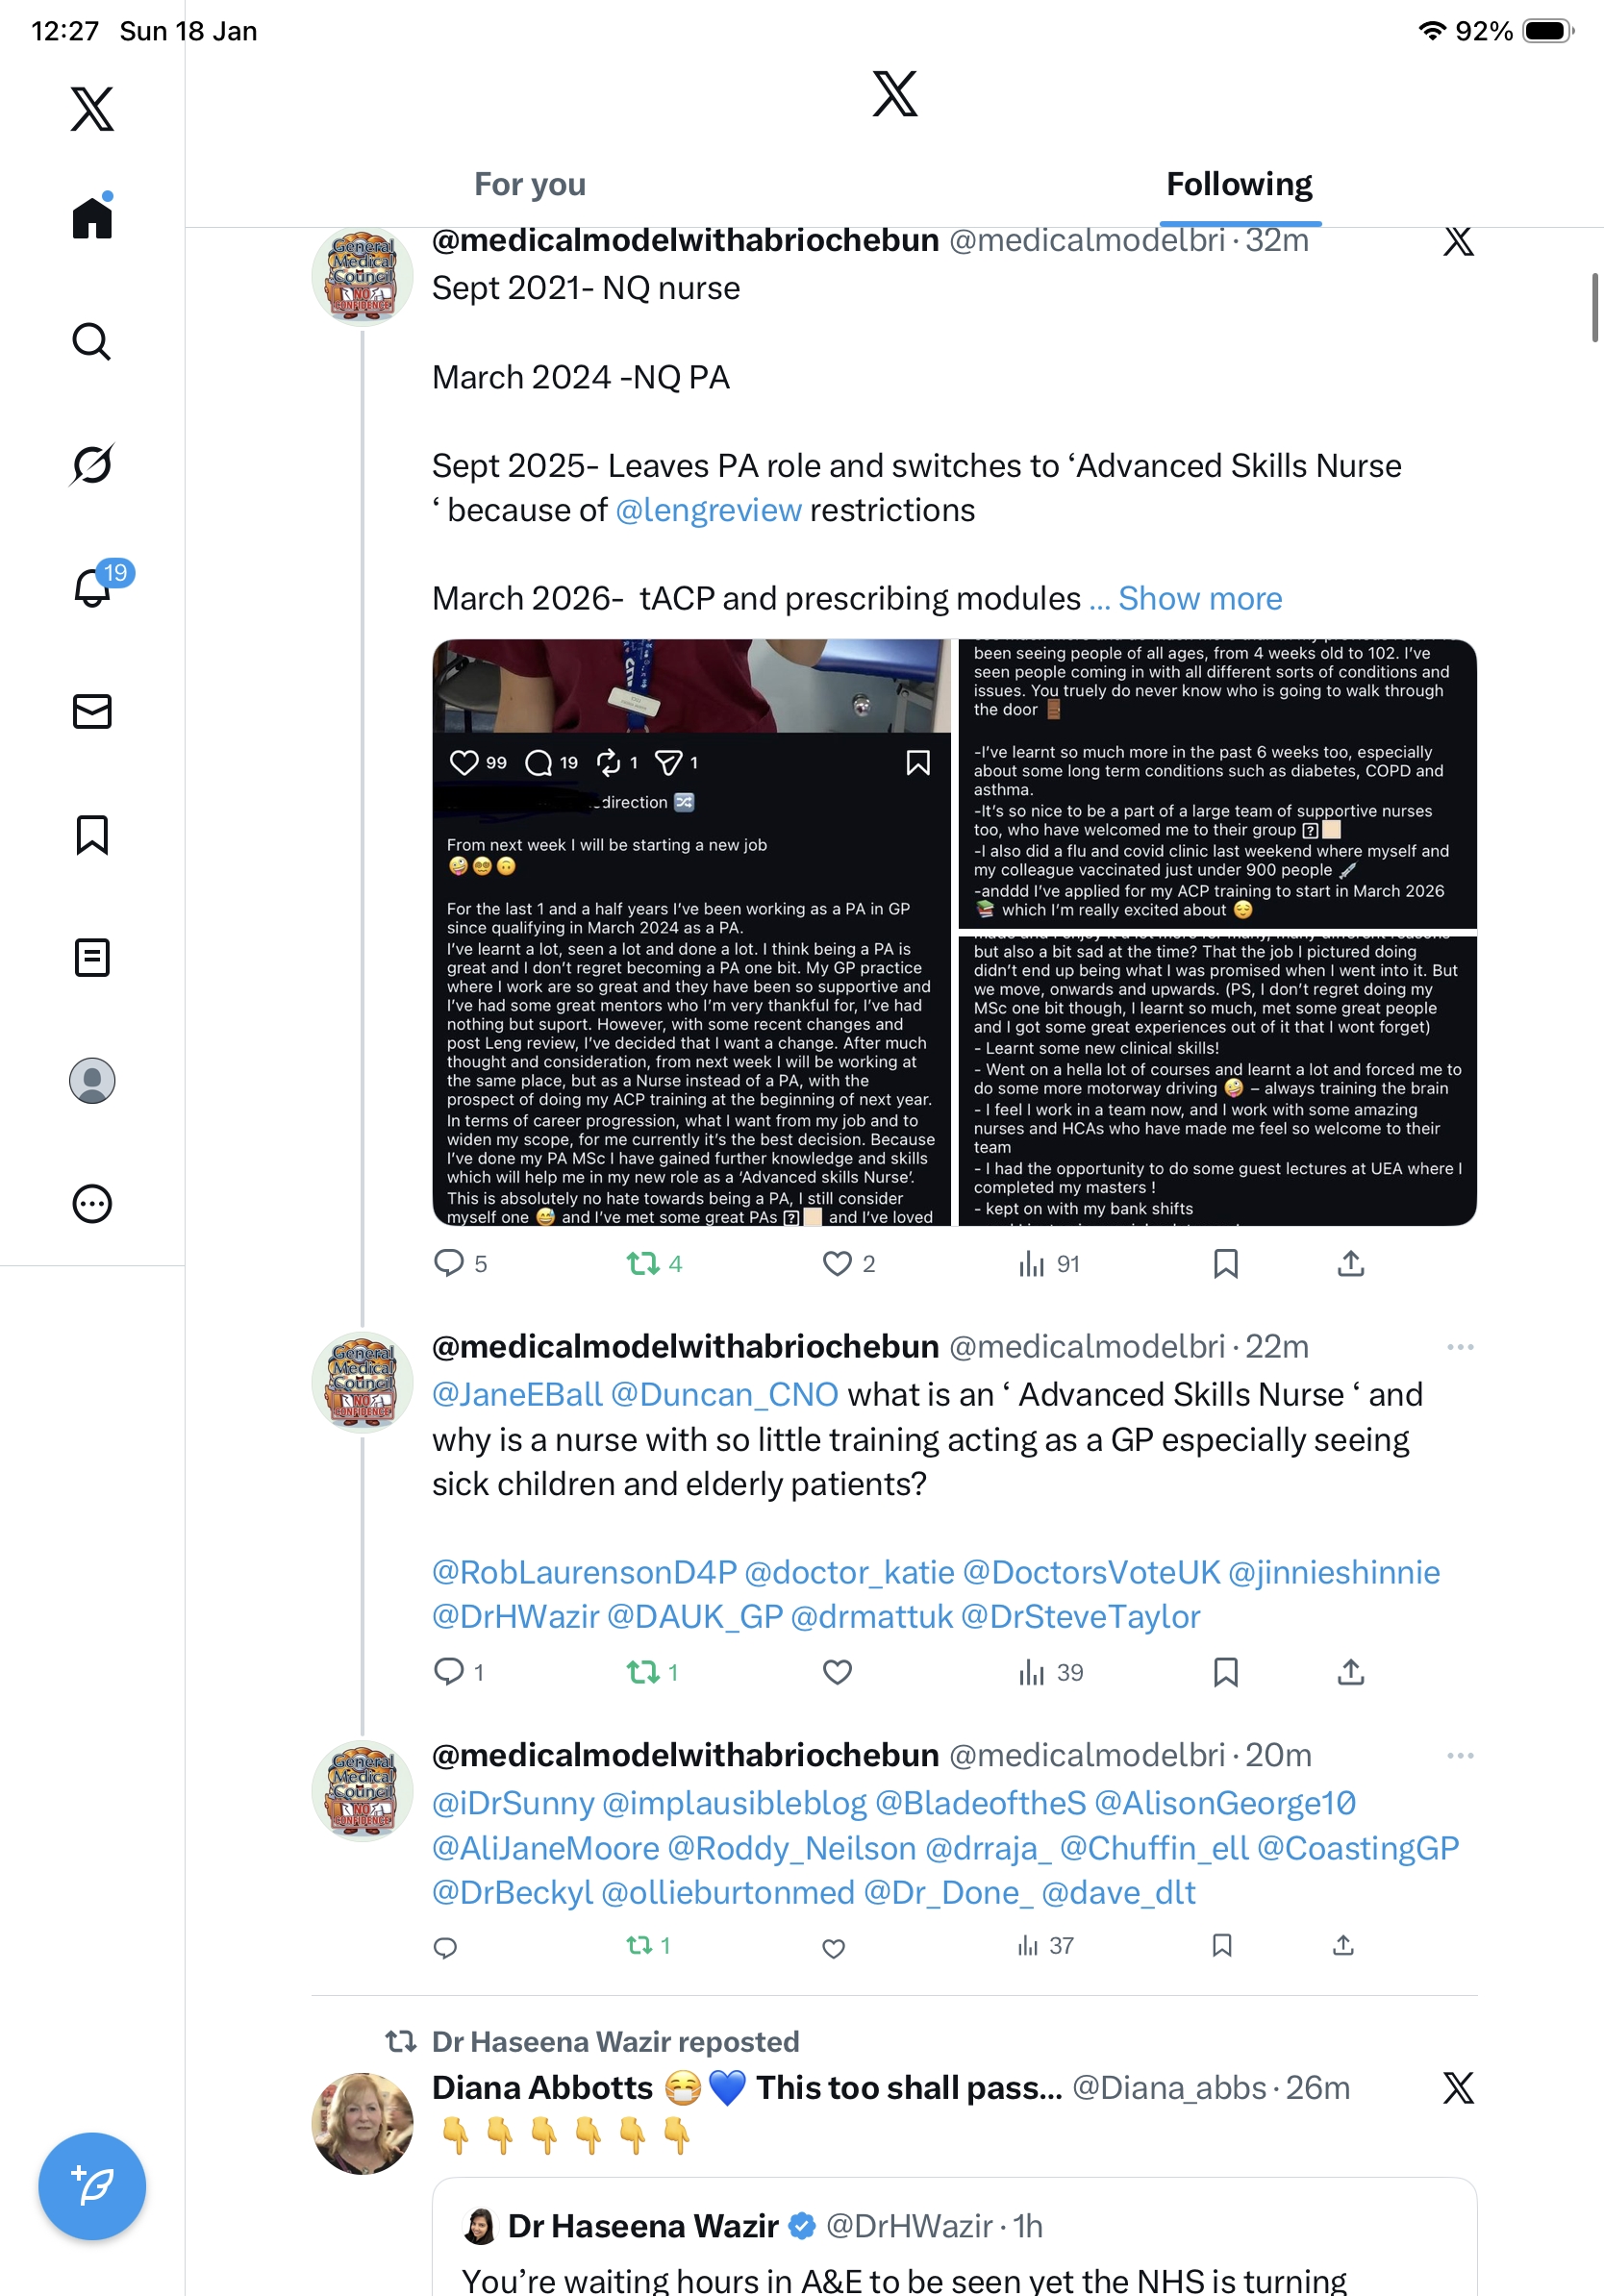The image size is (1604, 2296).
Task: Open the Search icon in sidebar
Action: point(91,342)
